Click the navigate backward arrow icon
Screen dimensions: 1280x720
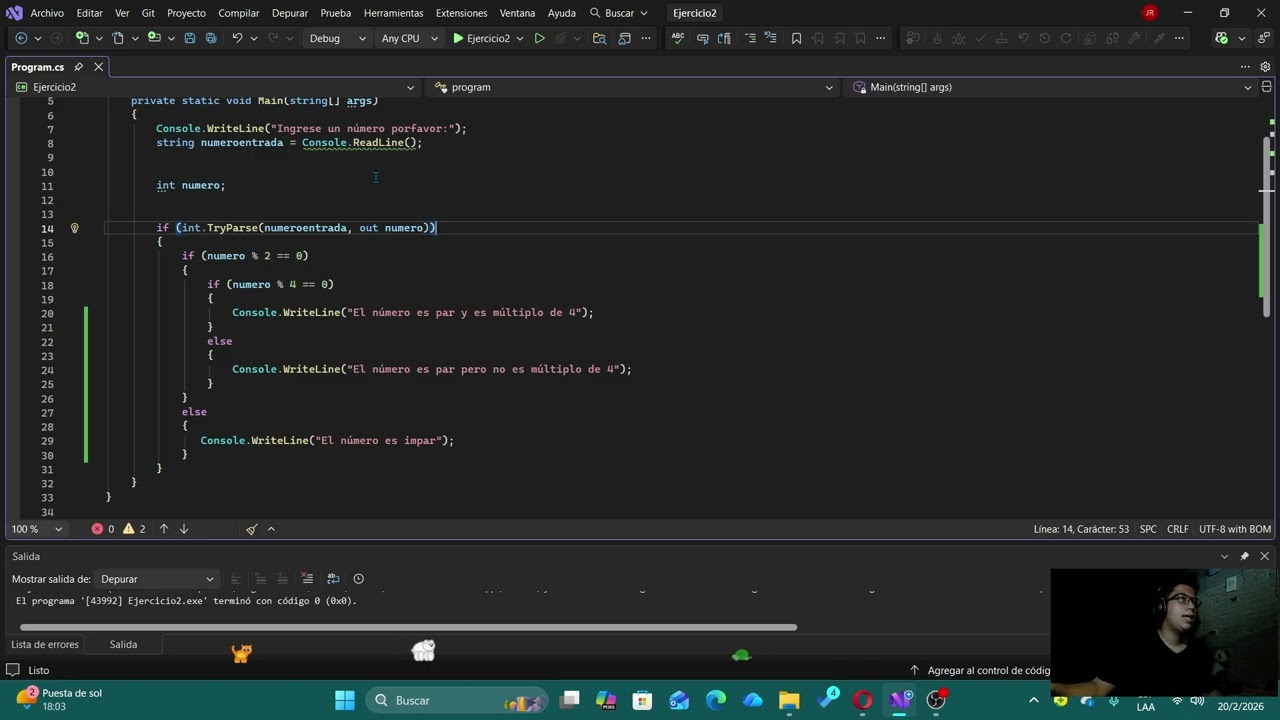(21, 38)
